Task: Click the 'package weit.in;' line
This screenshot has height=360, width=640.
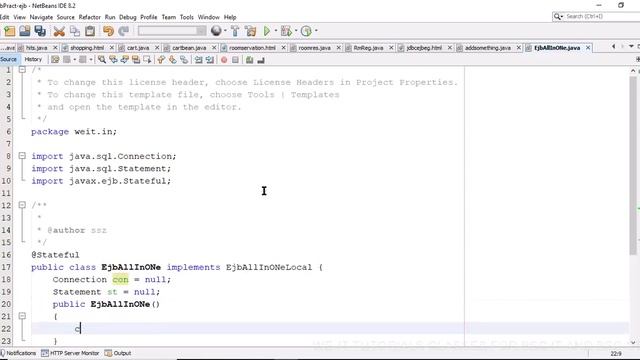Action: click(x=74, y=131)
